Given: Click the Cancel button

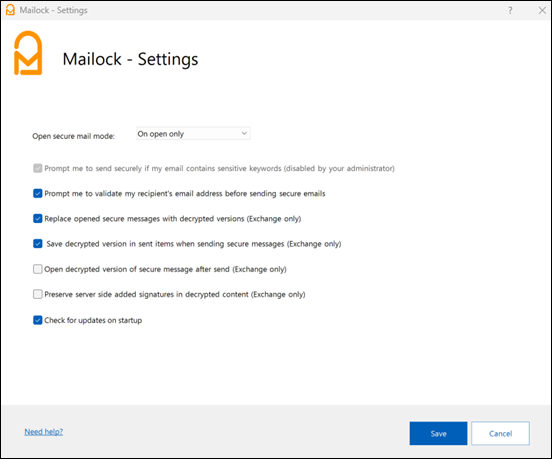Looking at the screenshot, I should [x=500, y=433].
